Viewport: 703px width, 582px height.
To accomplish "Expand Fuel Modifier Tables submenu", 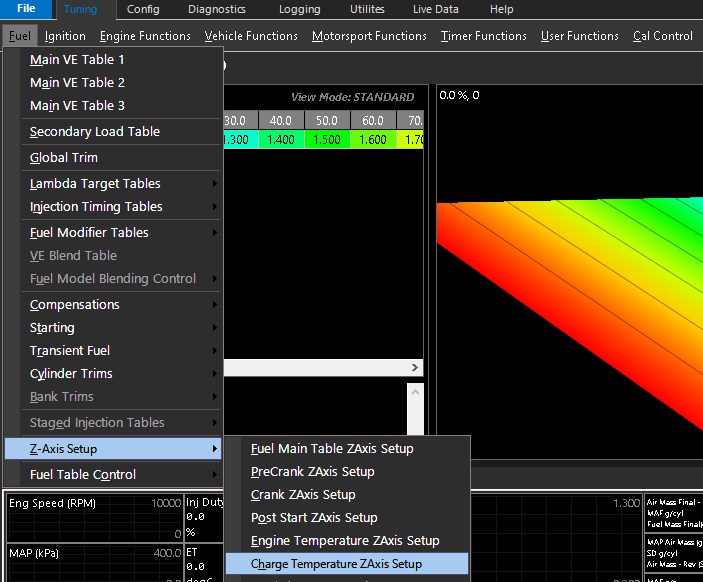I will 113,232.
